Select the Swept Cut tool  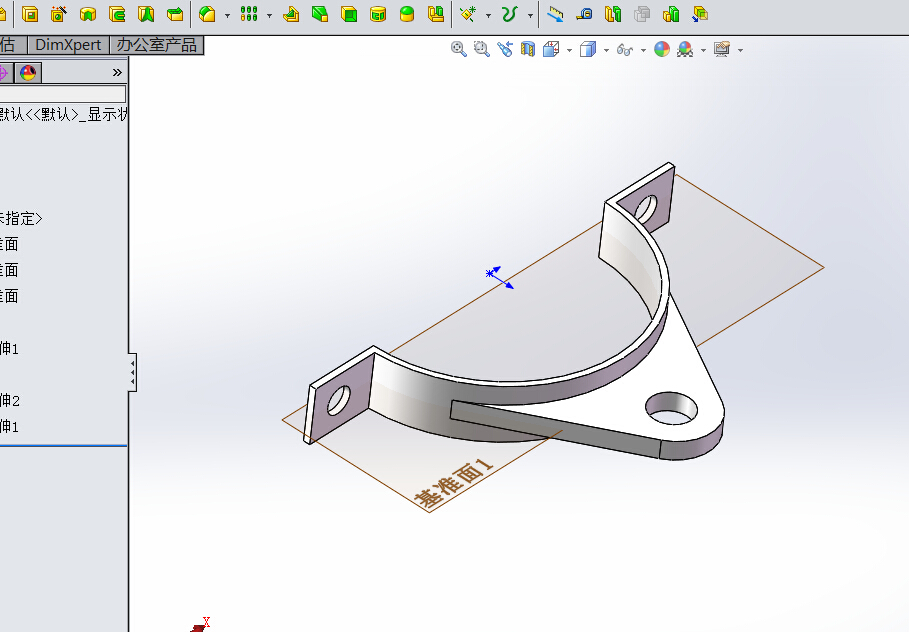coord(117,14)
